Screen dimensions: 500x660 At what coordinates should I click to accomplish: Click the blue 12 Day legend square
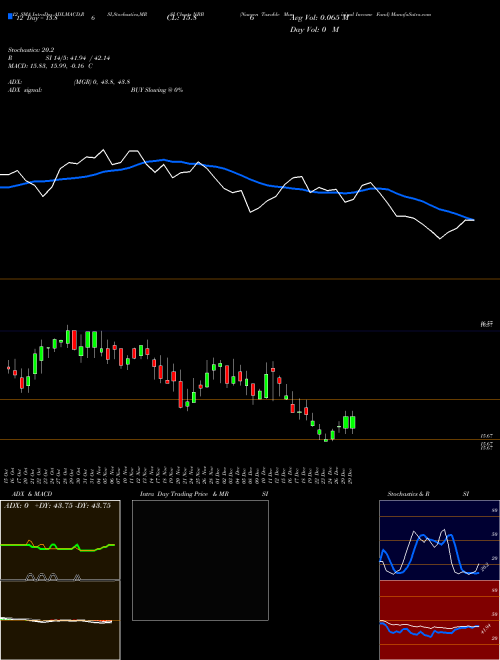[x=10, y=16]
